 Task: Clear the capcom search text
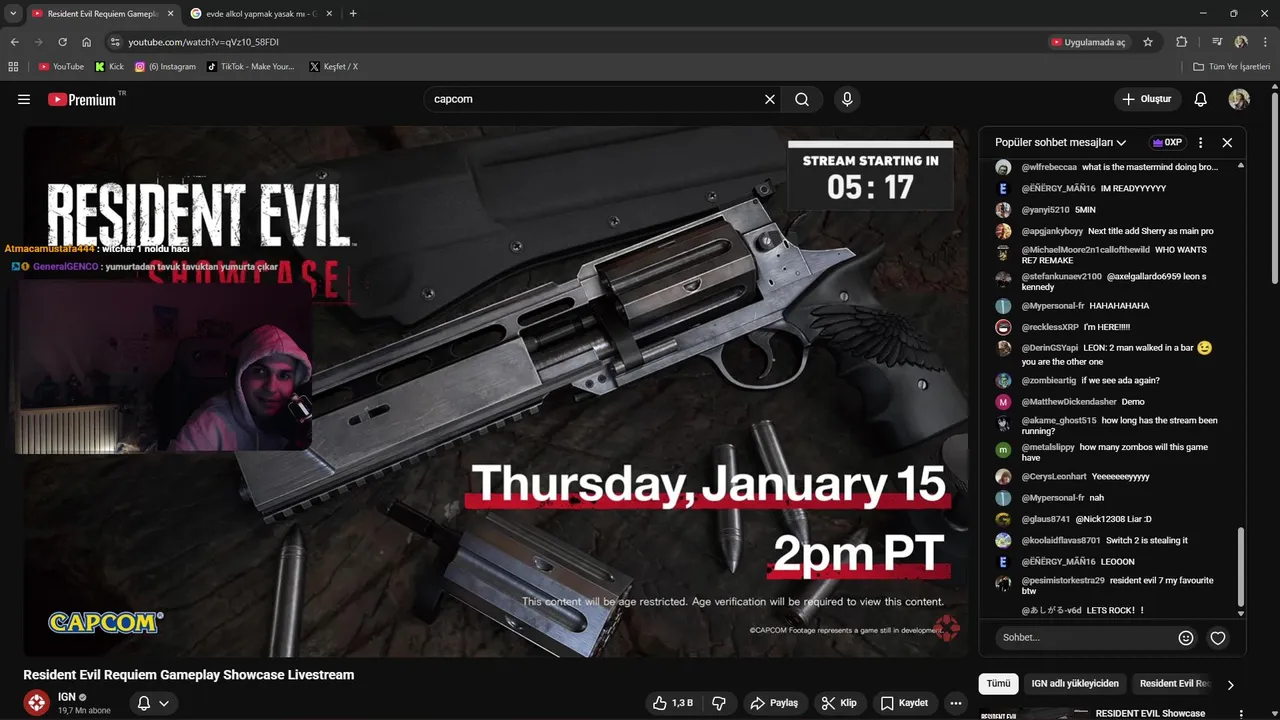(770, 99)
